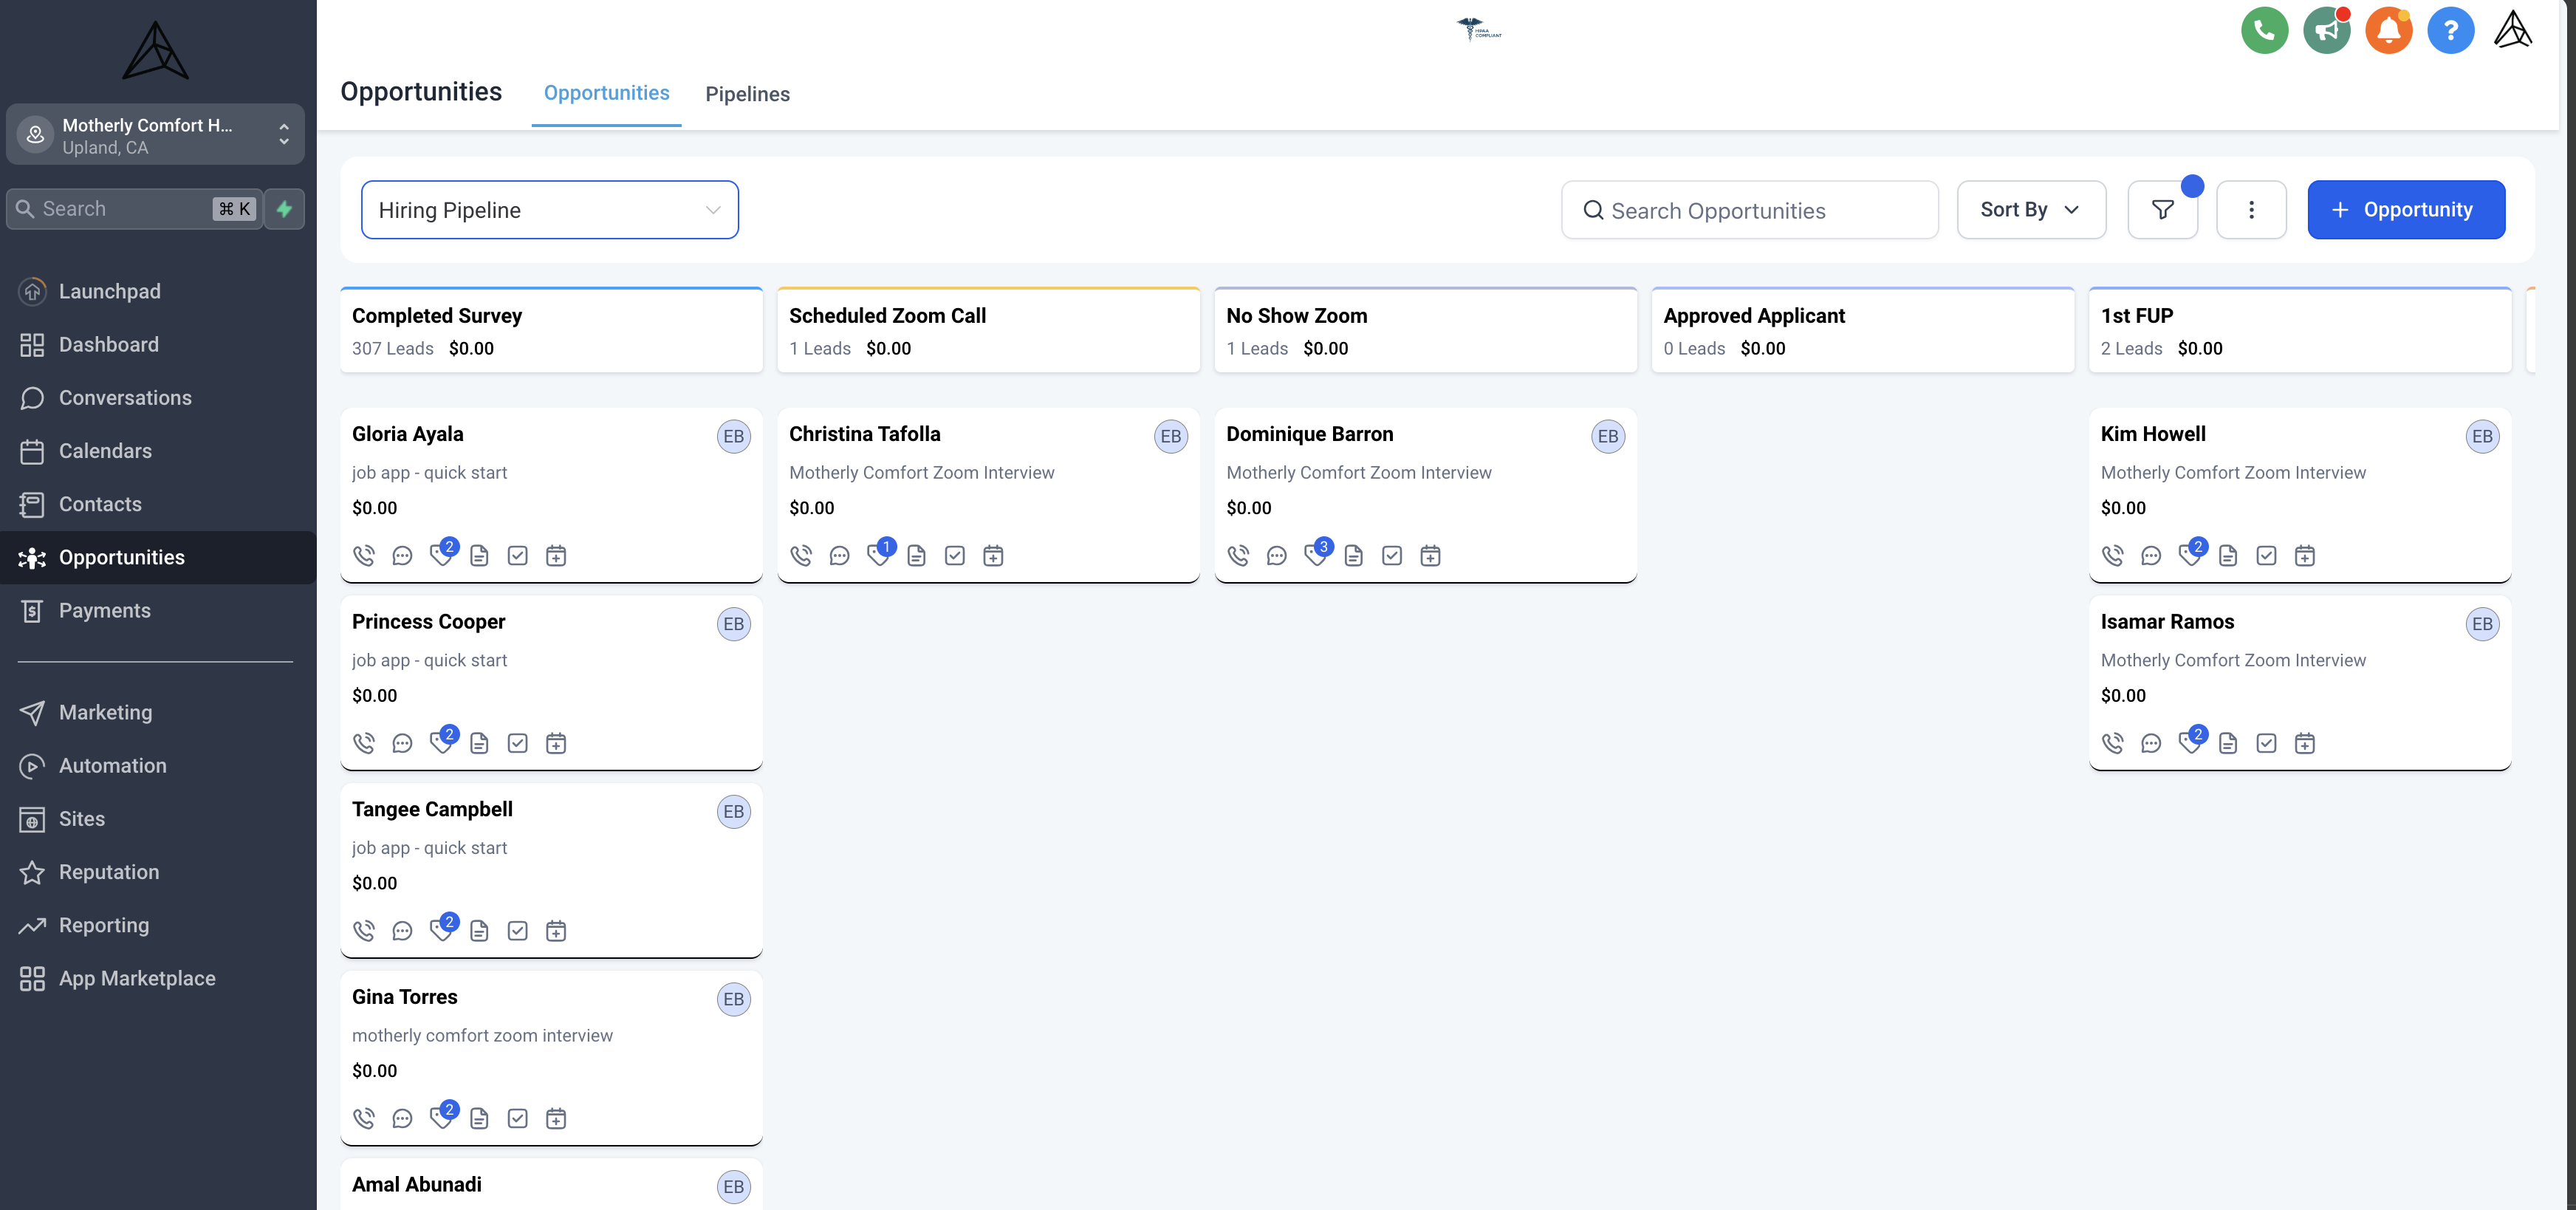2576x1210 pixels.
Task: Click the calendar appointment icon on Isamar Ramos card
Action: 2304,743
